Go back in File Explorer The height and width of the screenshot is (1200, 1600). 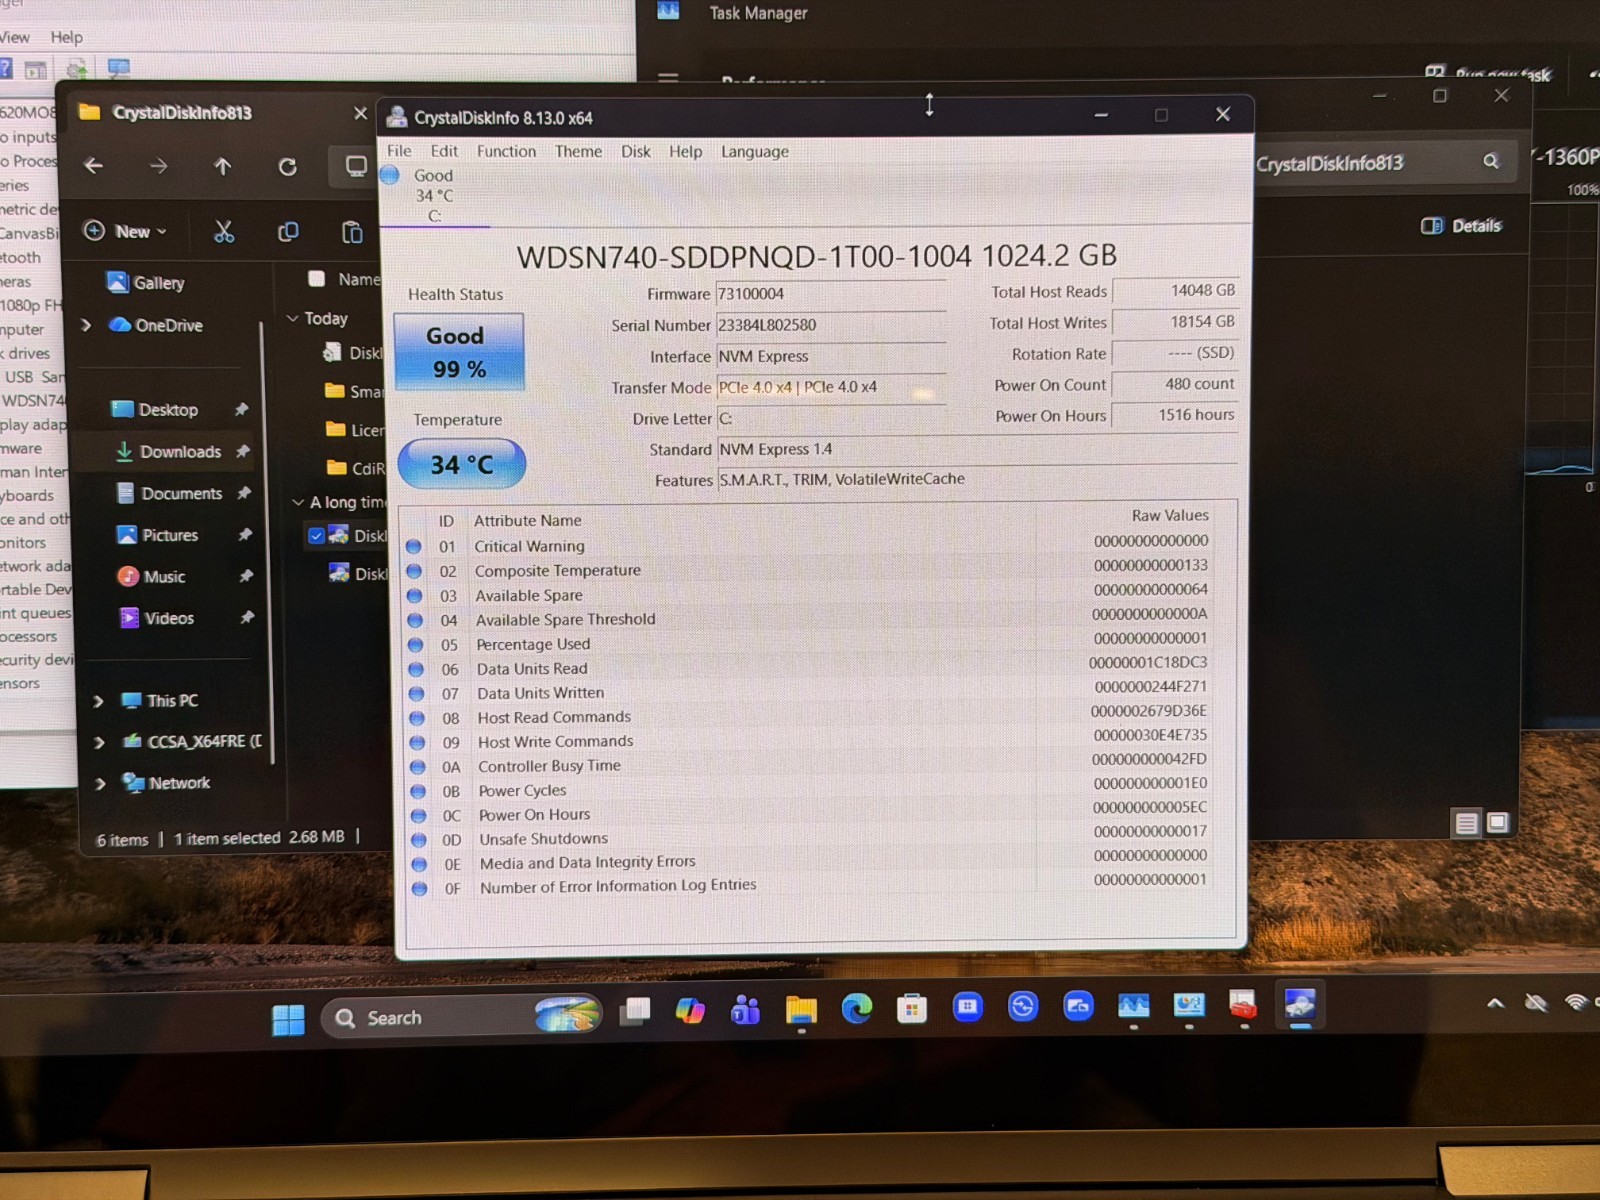(94, 165)
